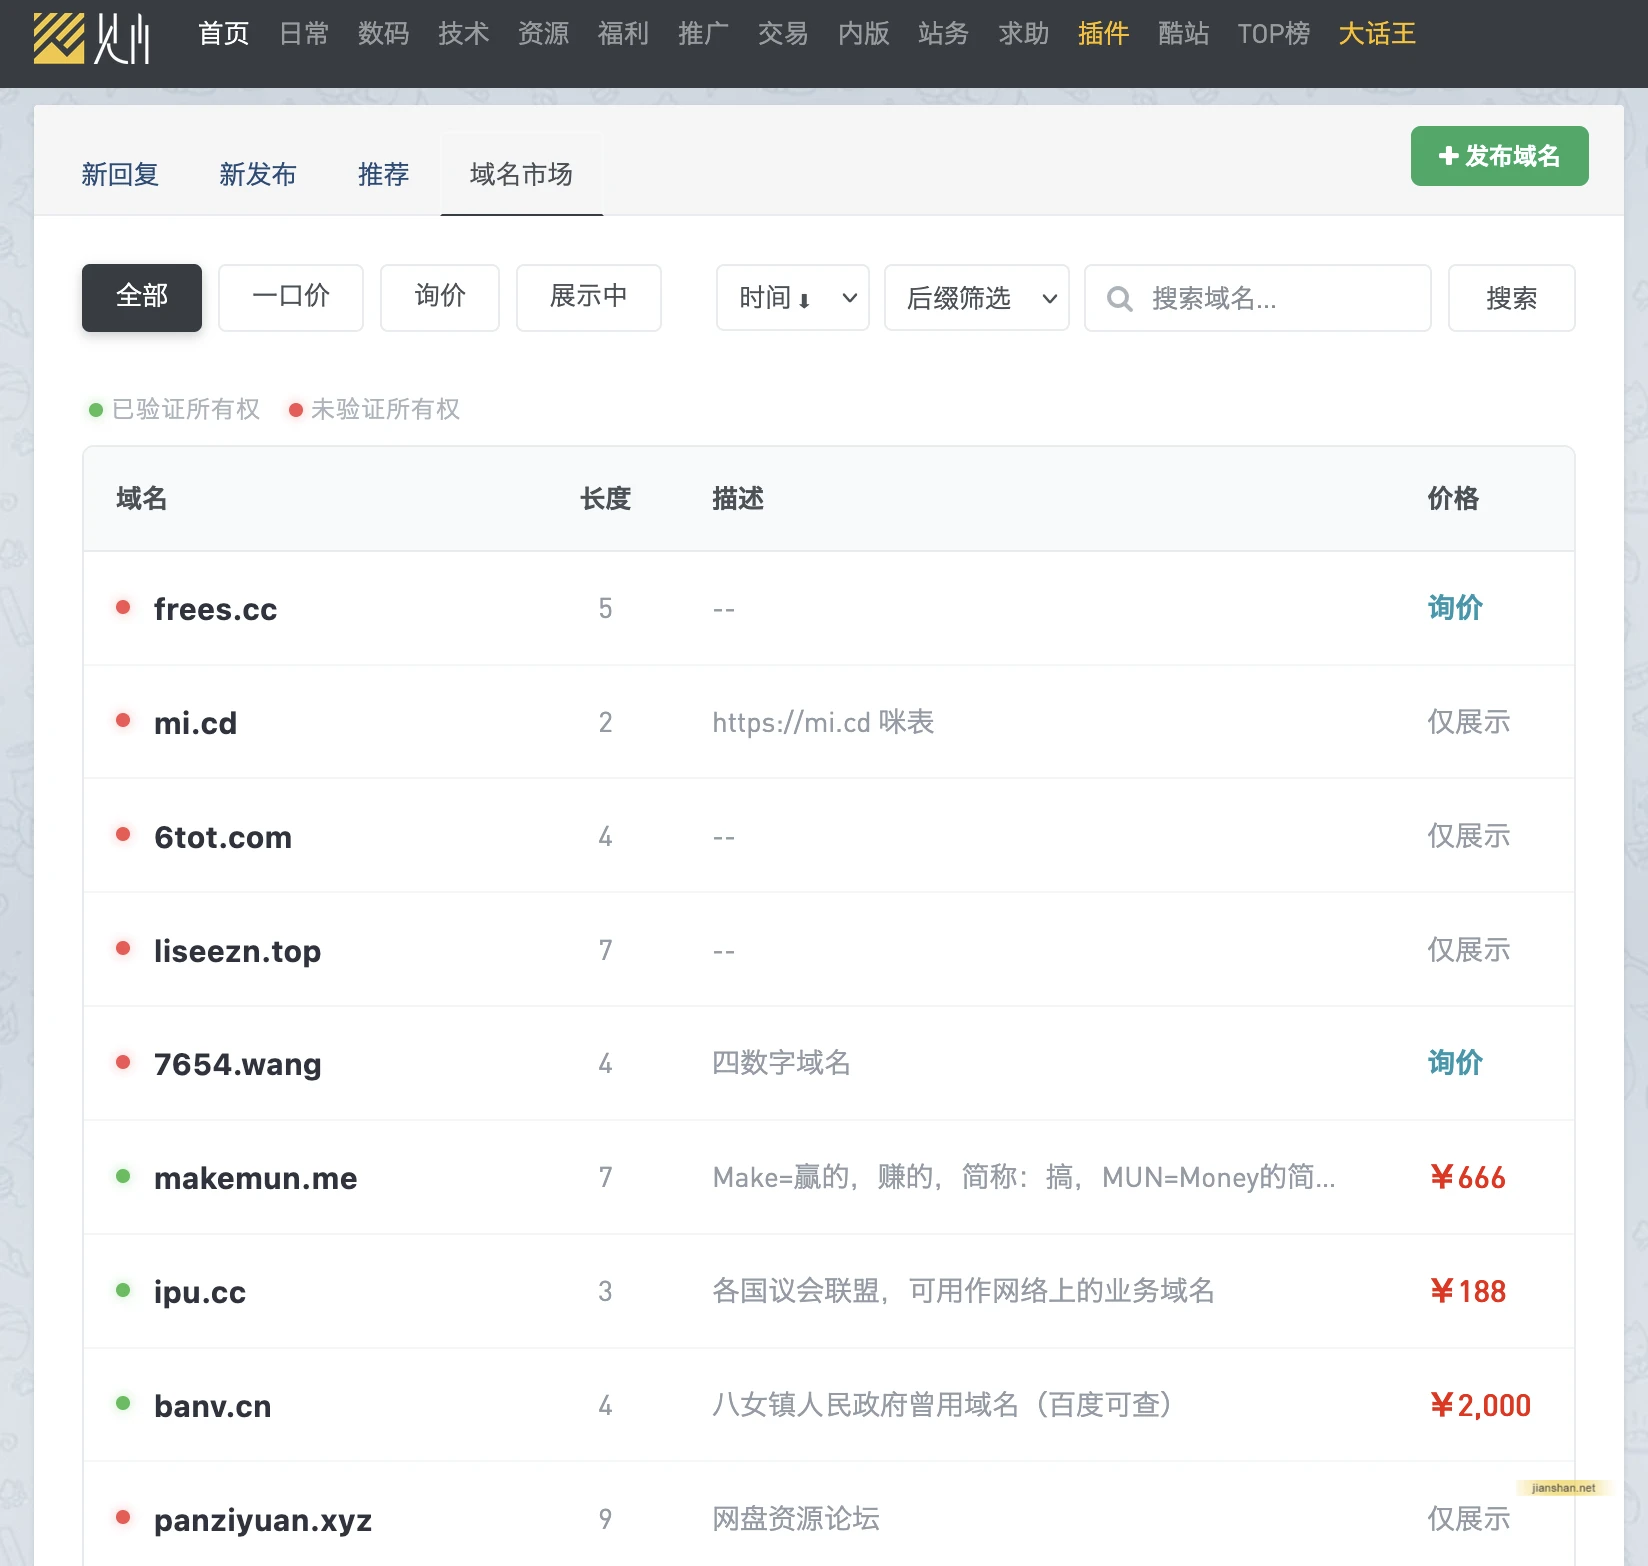Image resolution: width=1648 pixels, height=1566 pixels.
Task: Open the makemun.me domain listing
Action: tap(256, 1178)
